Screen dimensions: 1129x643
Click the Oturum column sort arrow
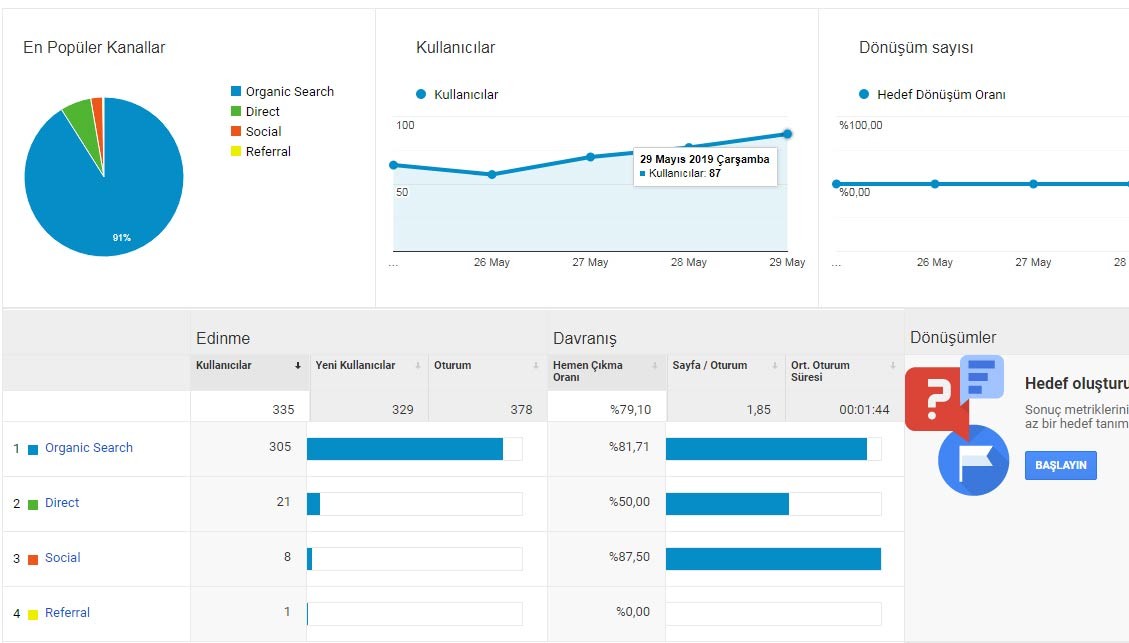tap(536, 366)
